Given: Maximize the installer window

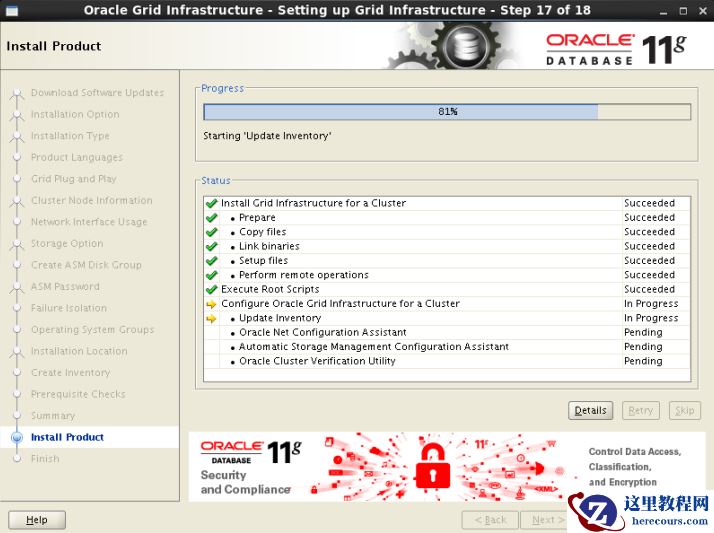Looking at the screenshot, I should pyautogui.click(x=683, y=11).
